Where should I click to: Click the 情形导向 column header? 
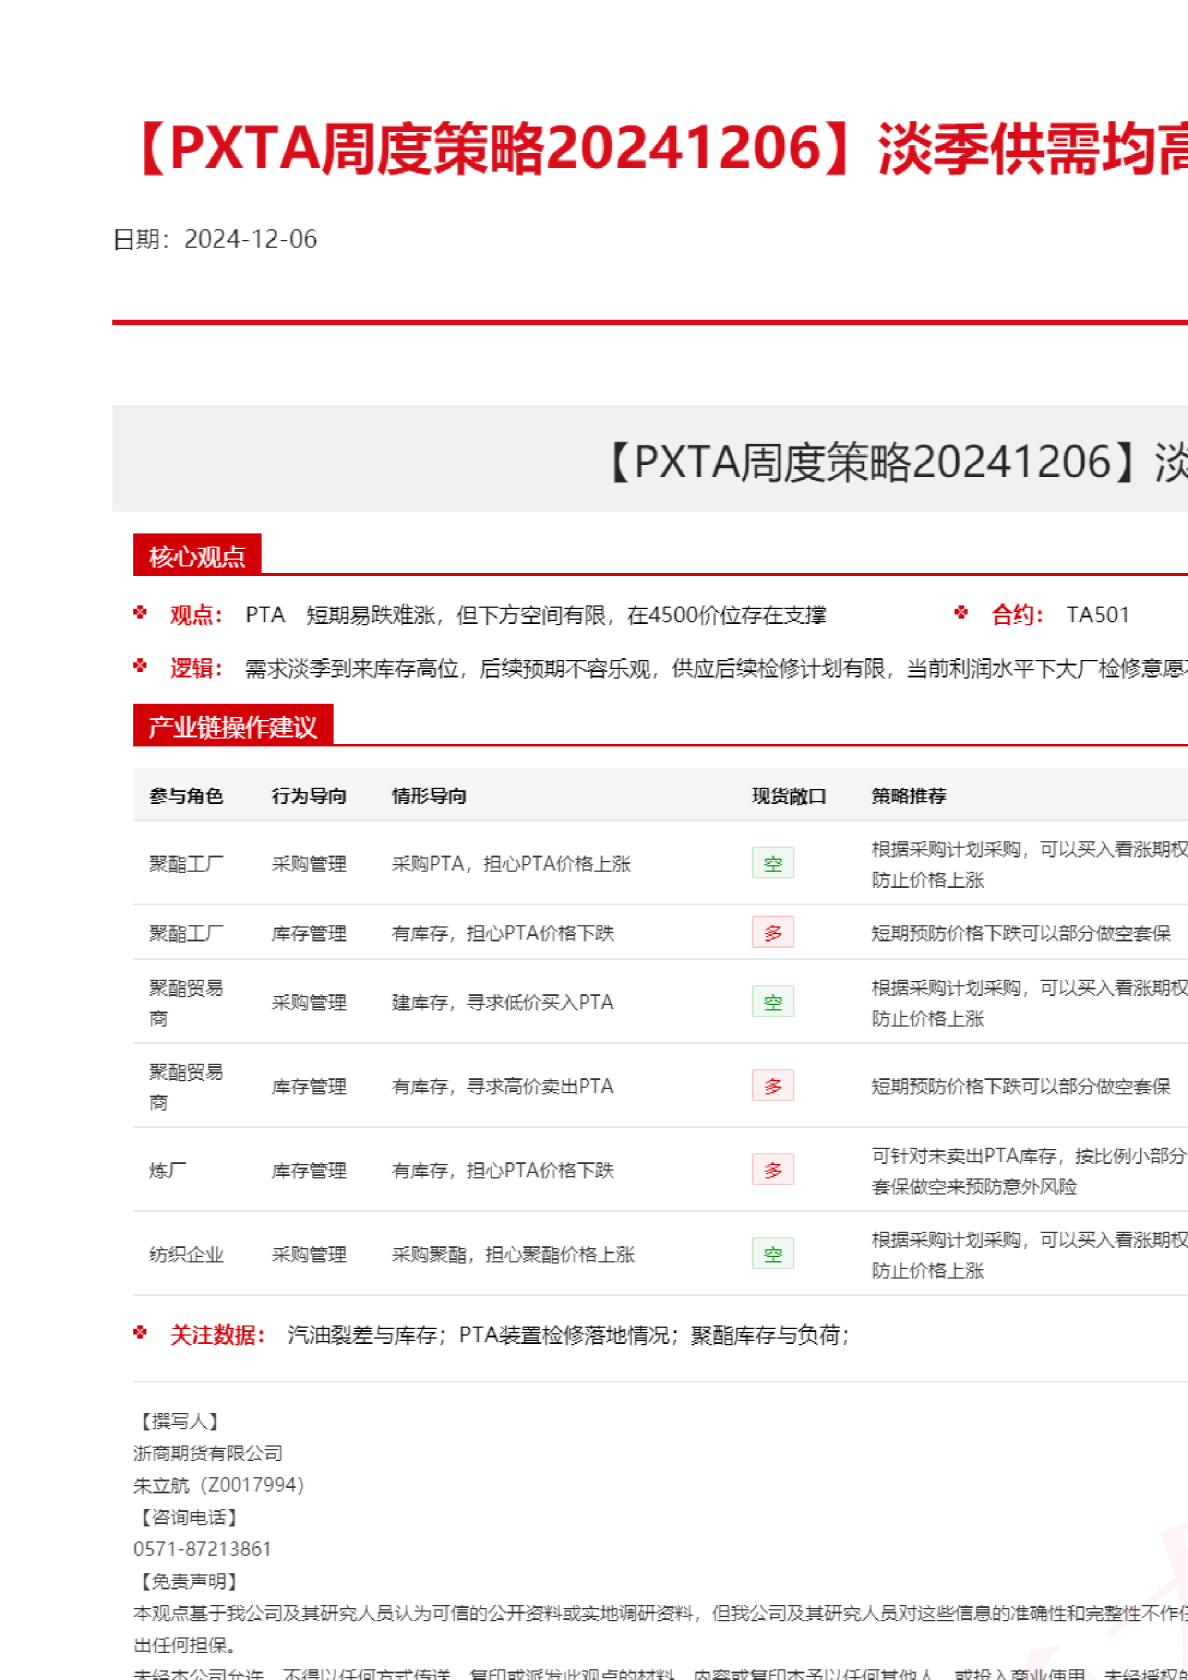pyautogui.click(x=429, y=796)
